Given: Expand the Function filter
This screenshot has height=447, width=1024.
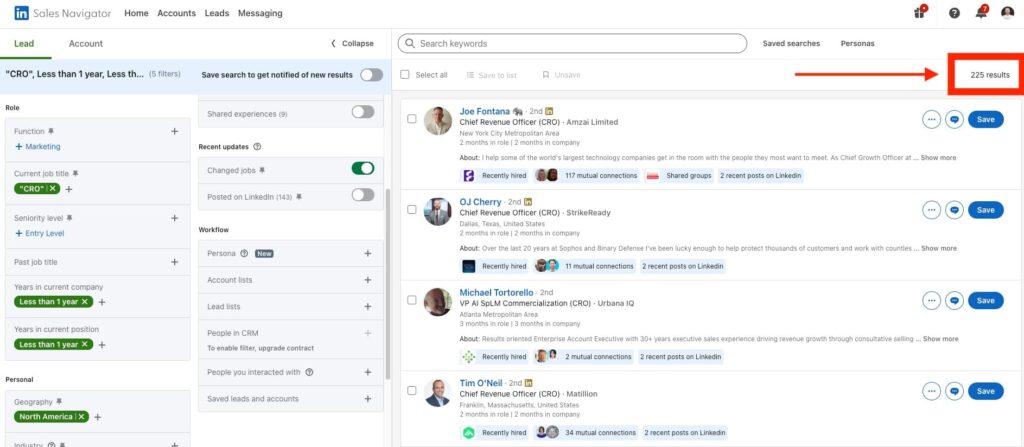Looking at the screenshot, I should coord(174,131).
